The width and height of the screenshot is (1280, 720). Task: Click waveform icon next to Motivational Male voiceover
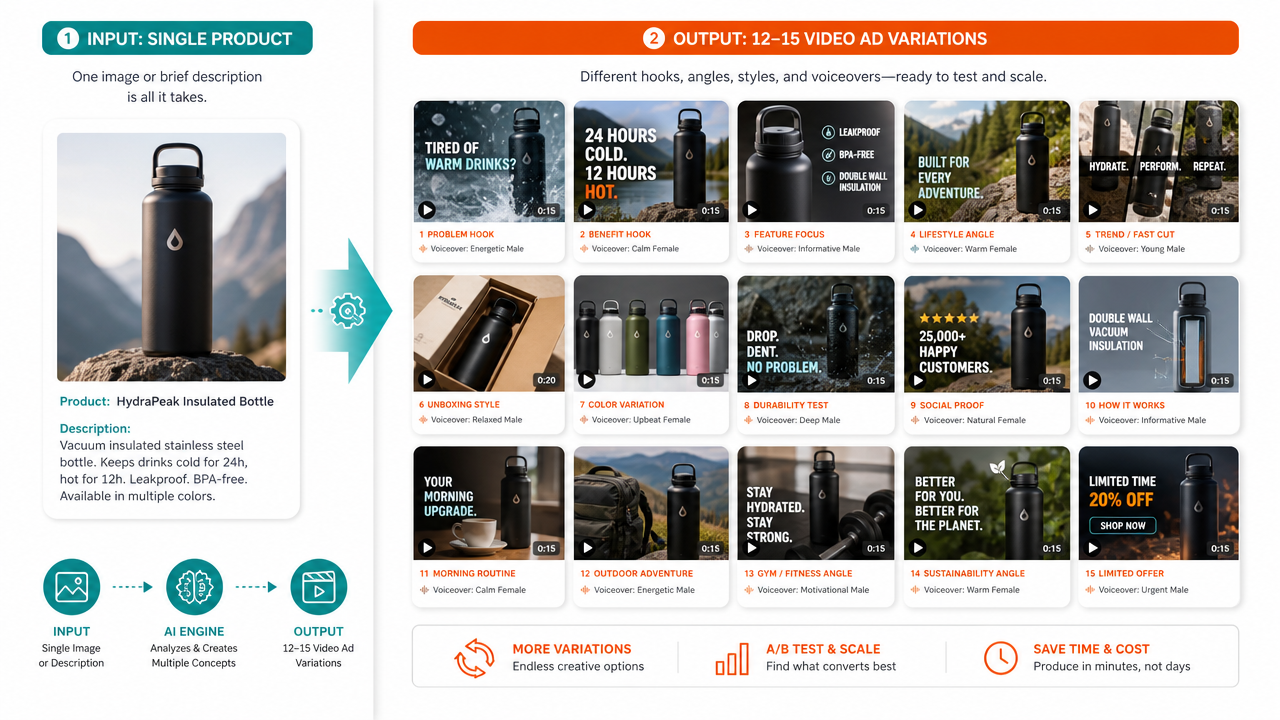tap(749, 590)
